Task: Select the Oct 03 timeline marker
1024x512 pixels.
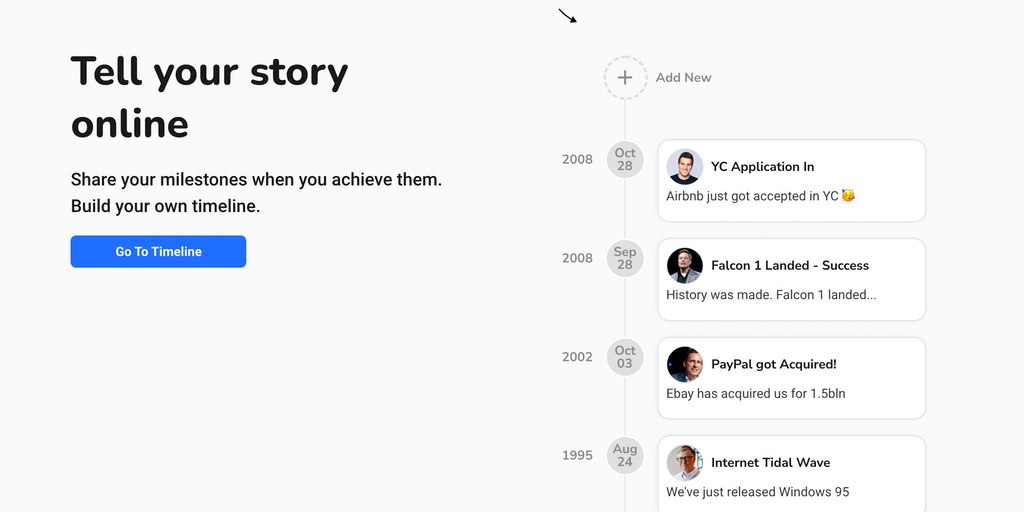Action: coord(625,357)
